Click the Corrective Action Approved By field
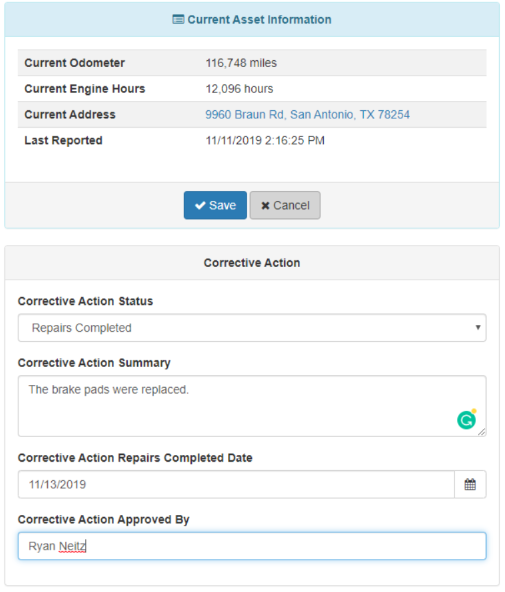 pos(252,546)
